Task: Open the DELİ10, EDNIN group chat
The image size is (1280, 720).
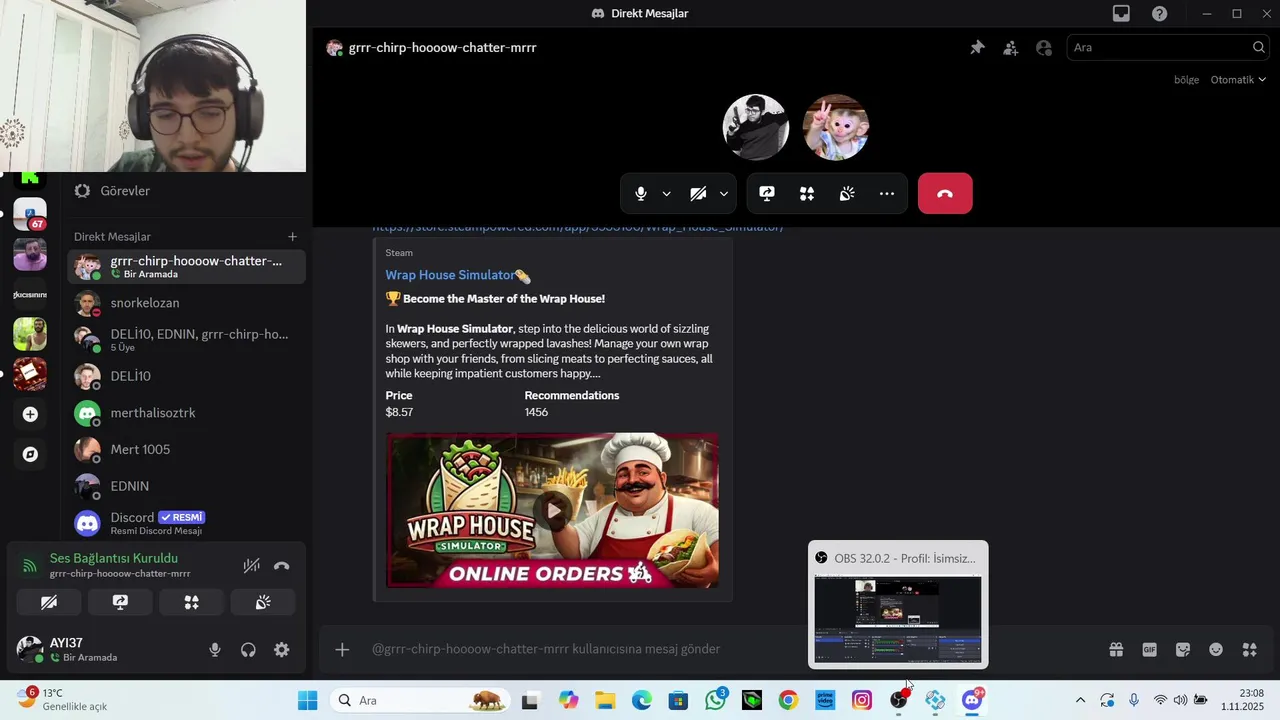Action: tap(186, 340)
